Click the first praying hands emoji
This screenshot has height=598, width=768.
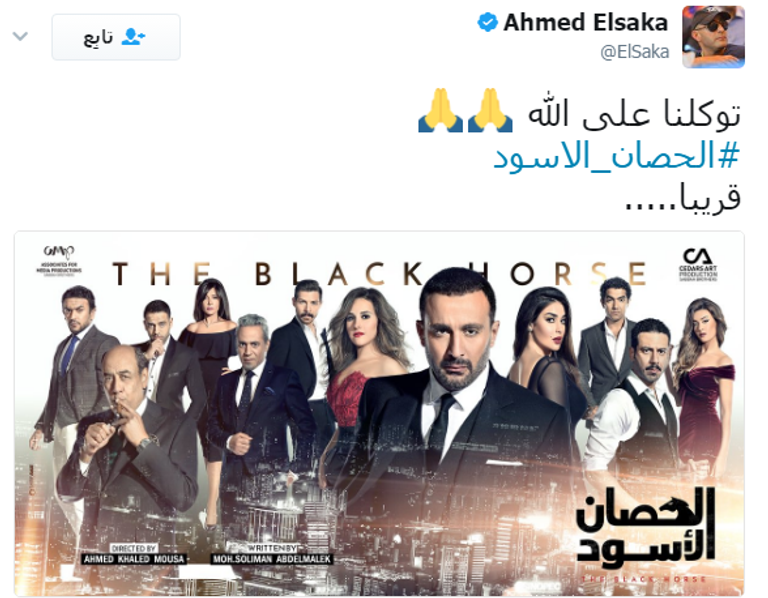pos(490,110)
